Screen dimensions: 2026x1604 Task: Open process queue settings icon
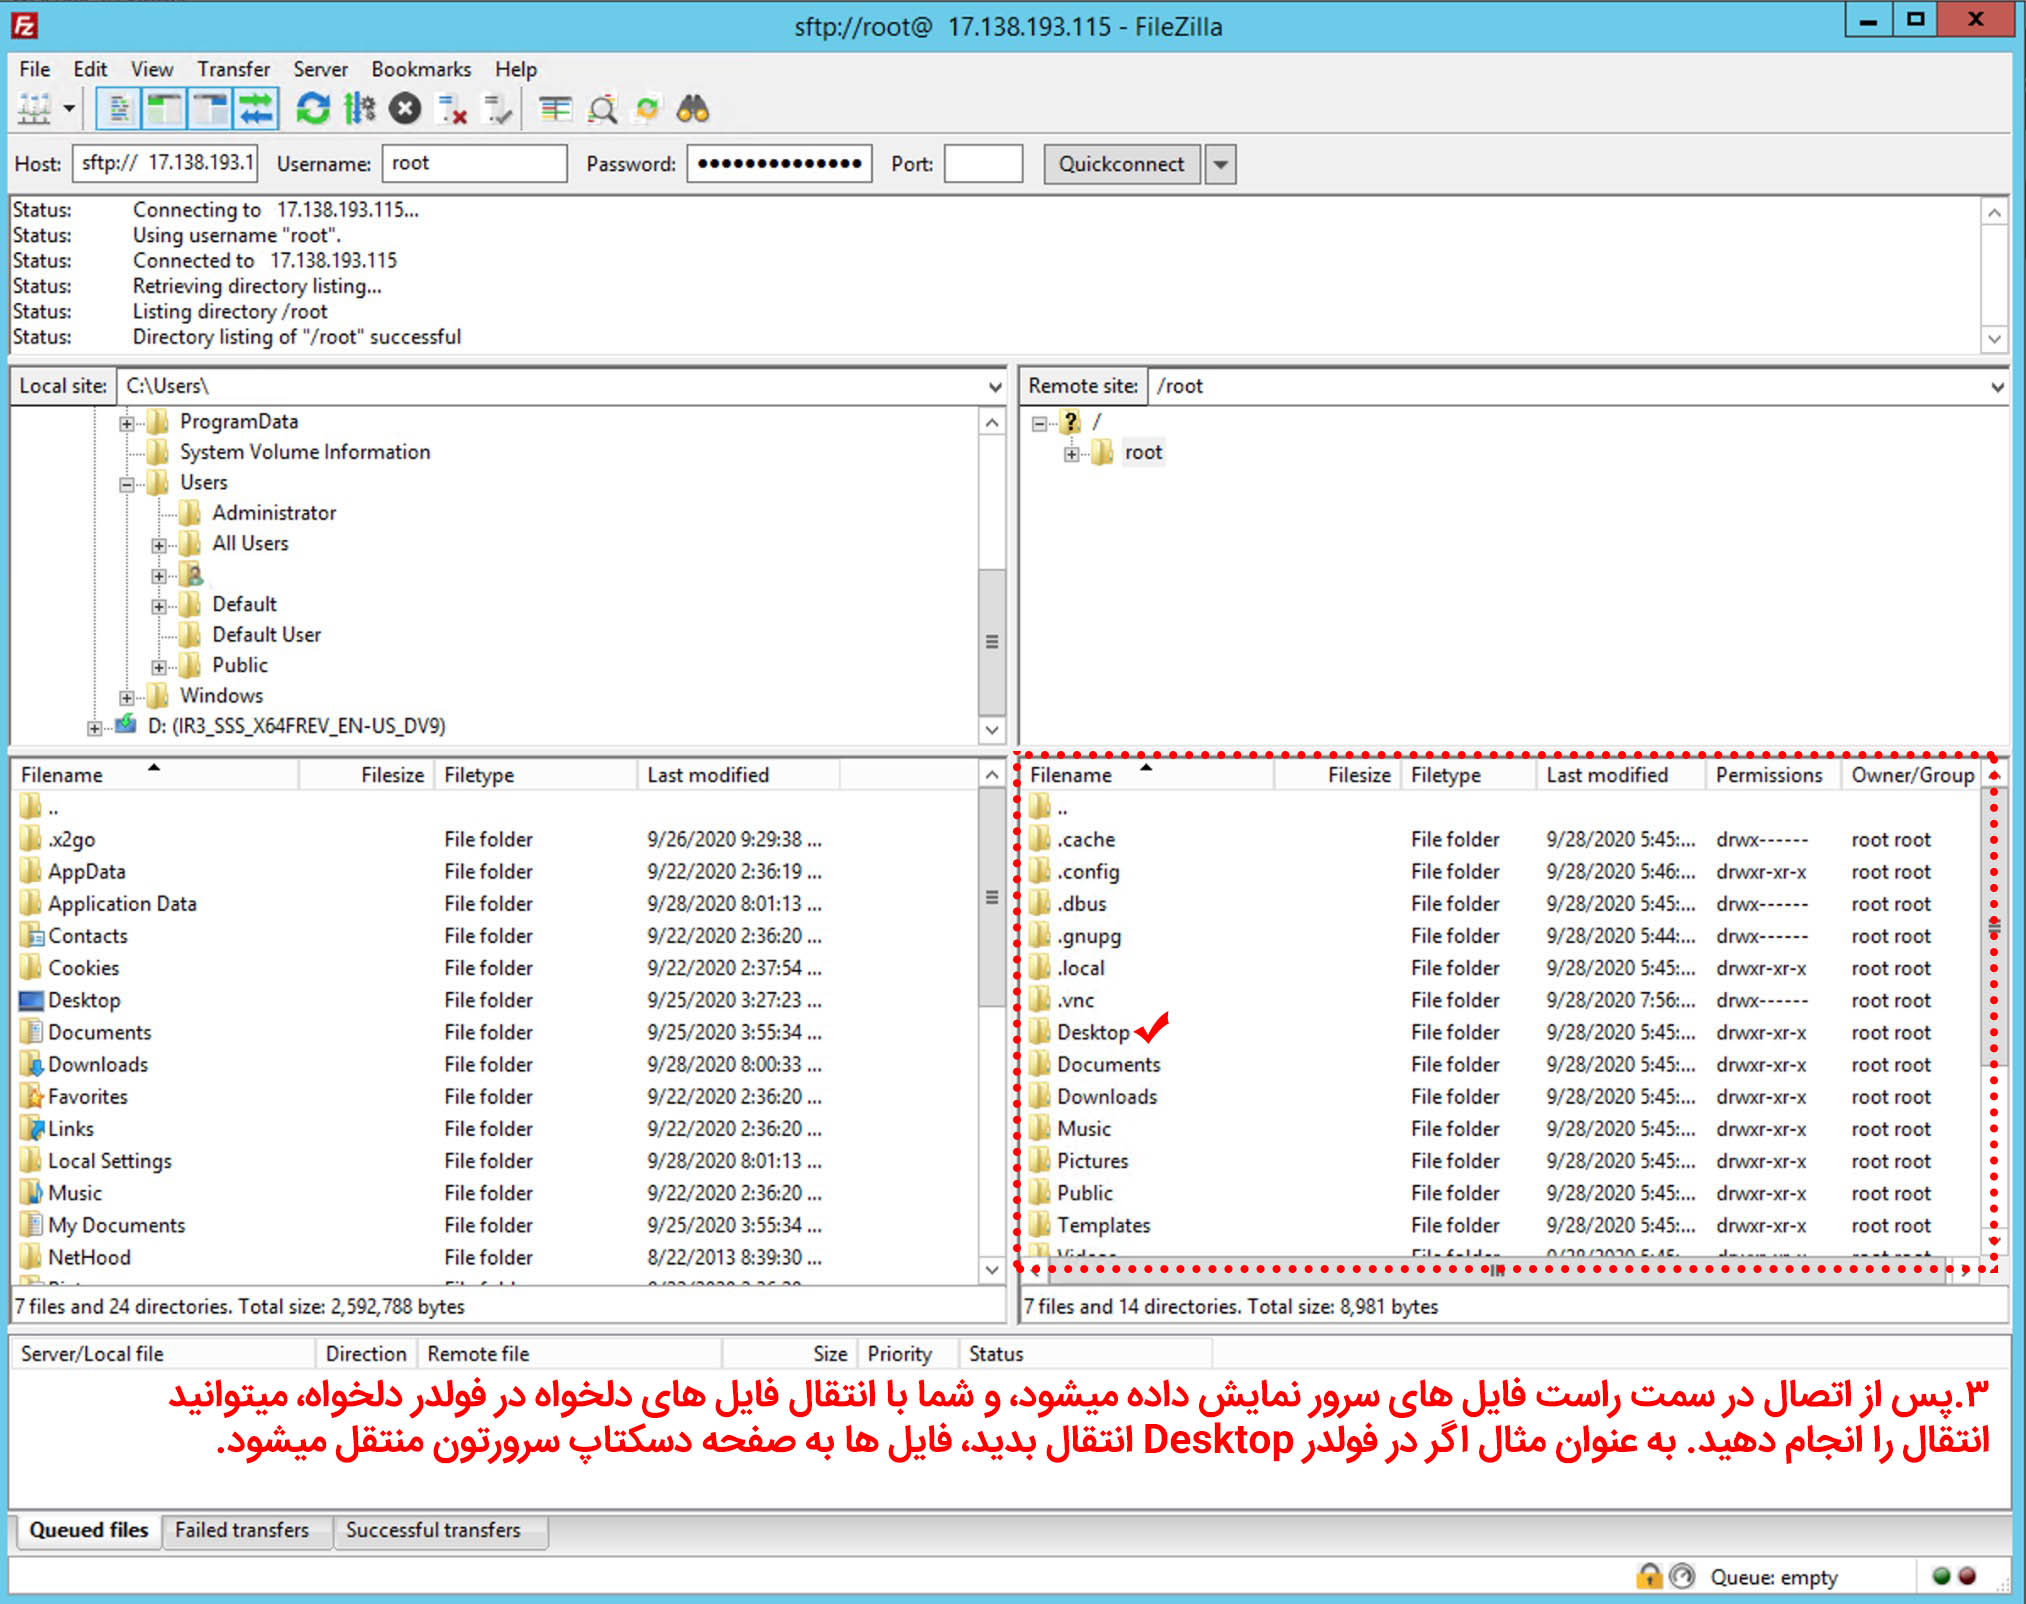click(x=359, y=109)
